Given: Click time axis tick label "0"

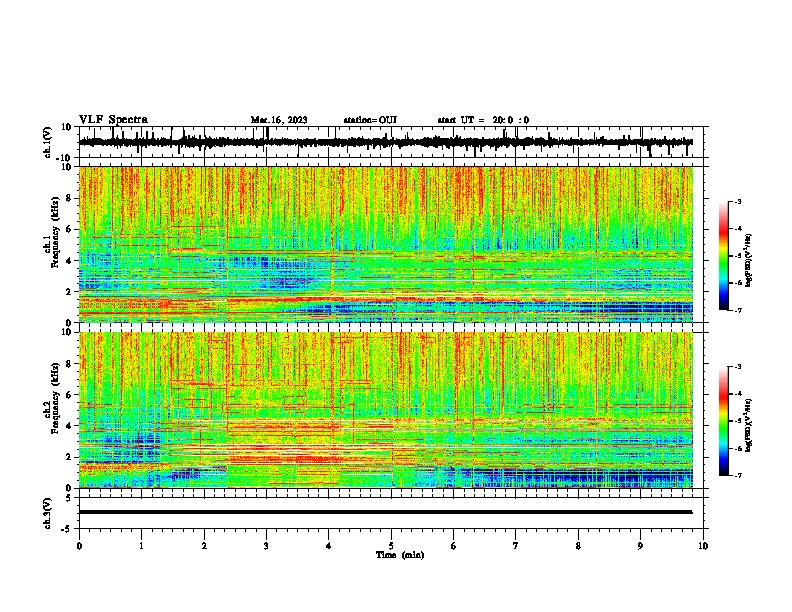Looking at the screenshot, I should click(x=79, y=546).
